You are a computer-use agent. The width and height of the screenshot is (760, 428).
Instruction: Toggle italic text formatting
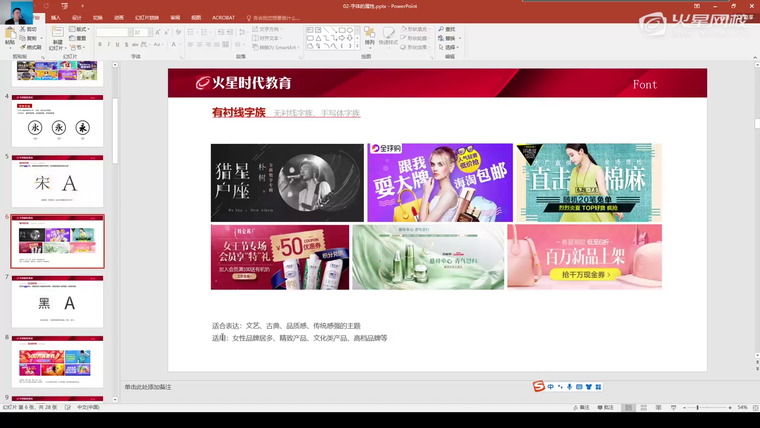pos(109,45)
